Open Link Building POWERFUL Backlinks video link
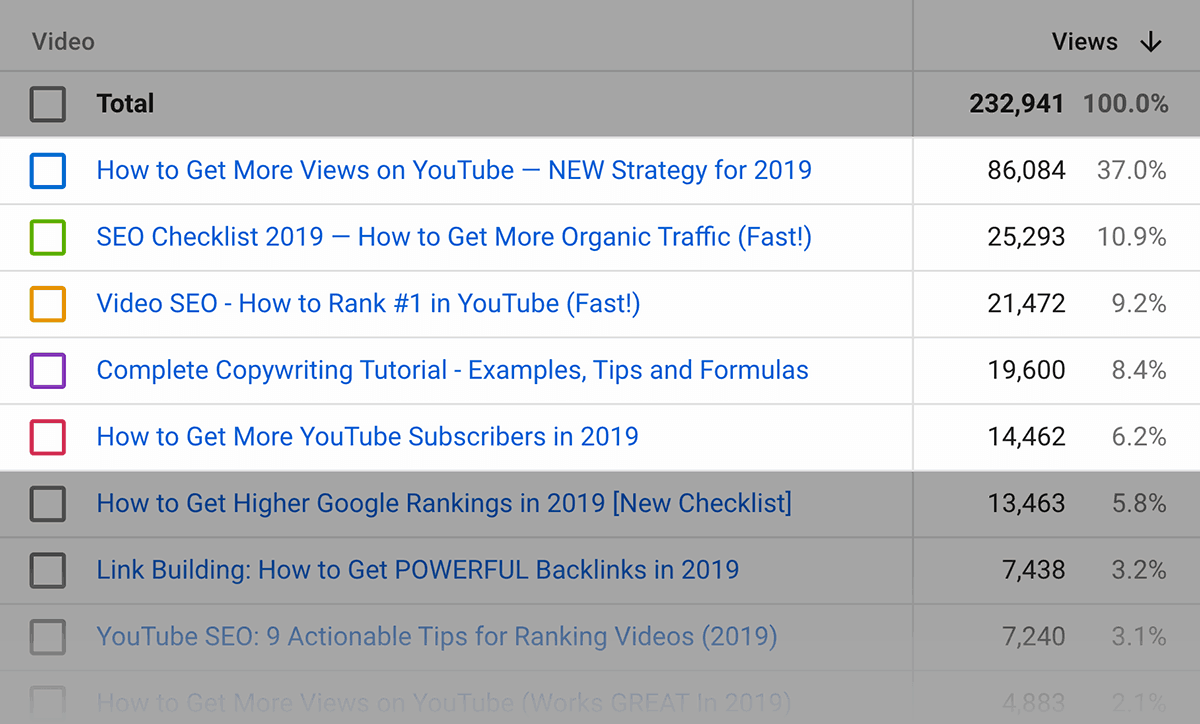 point(417,570)
